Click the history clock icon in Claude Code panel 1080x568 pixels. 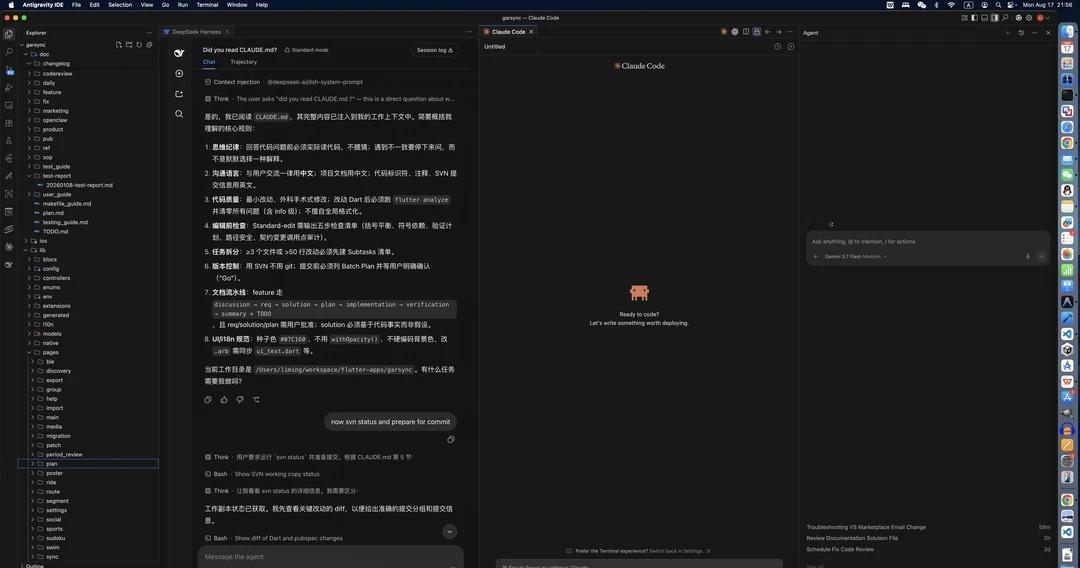pos(777,47)
